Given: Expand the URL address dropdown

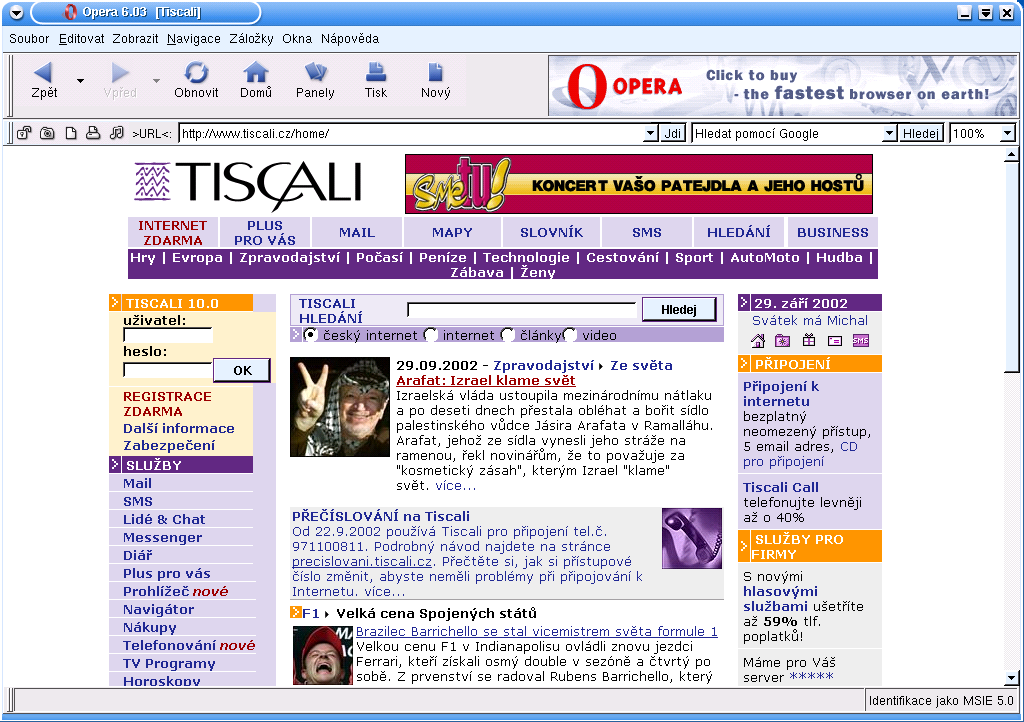Looking at the screenshot, I should (x=650, y=133).
